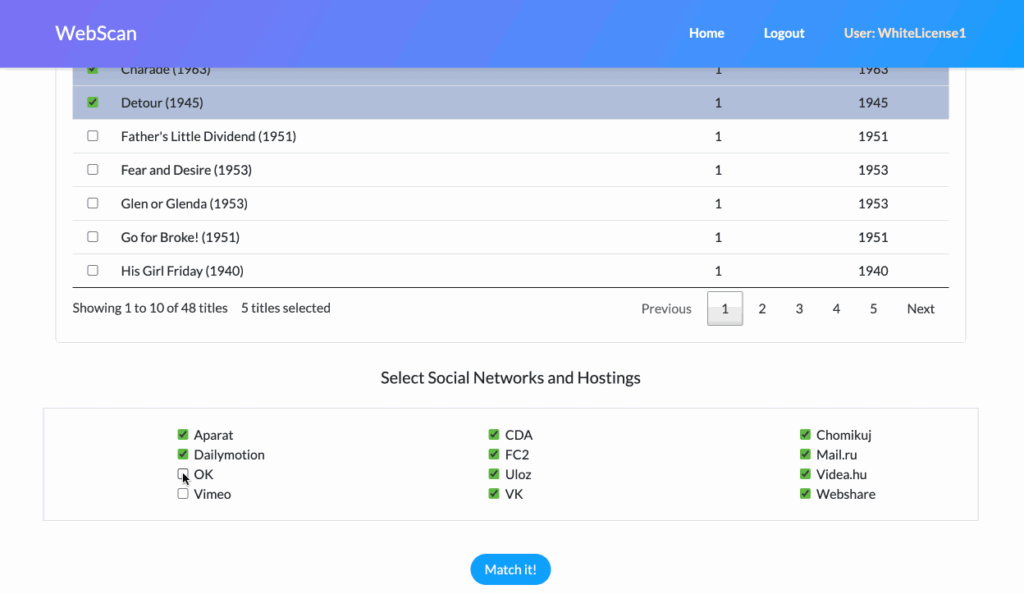This screenshot has height=594, width=1024.
Task: Click the Fear and Desire (1953) title
Action: 186,170
